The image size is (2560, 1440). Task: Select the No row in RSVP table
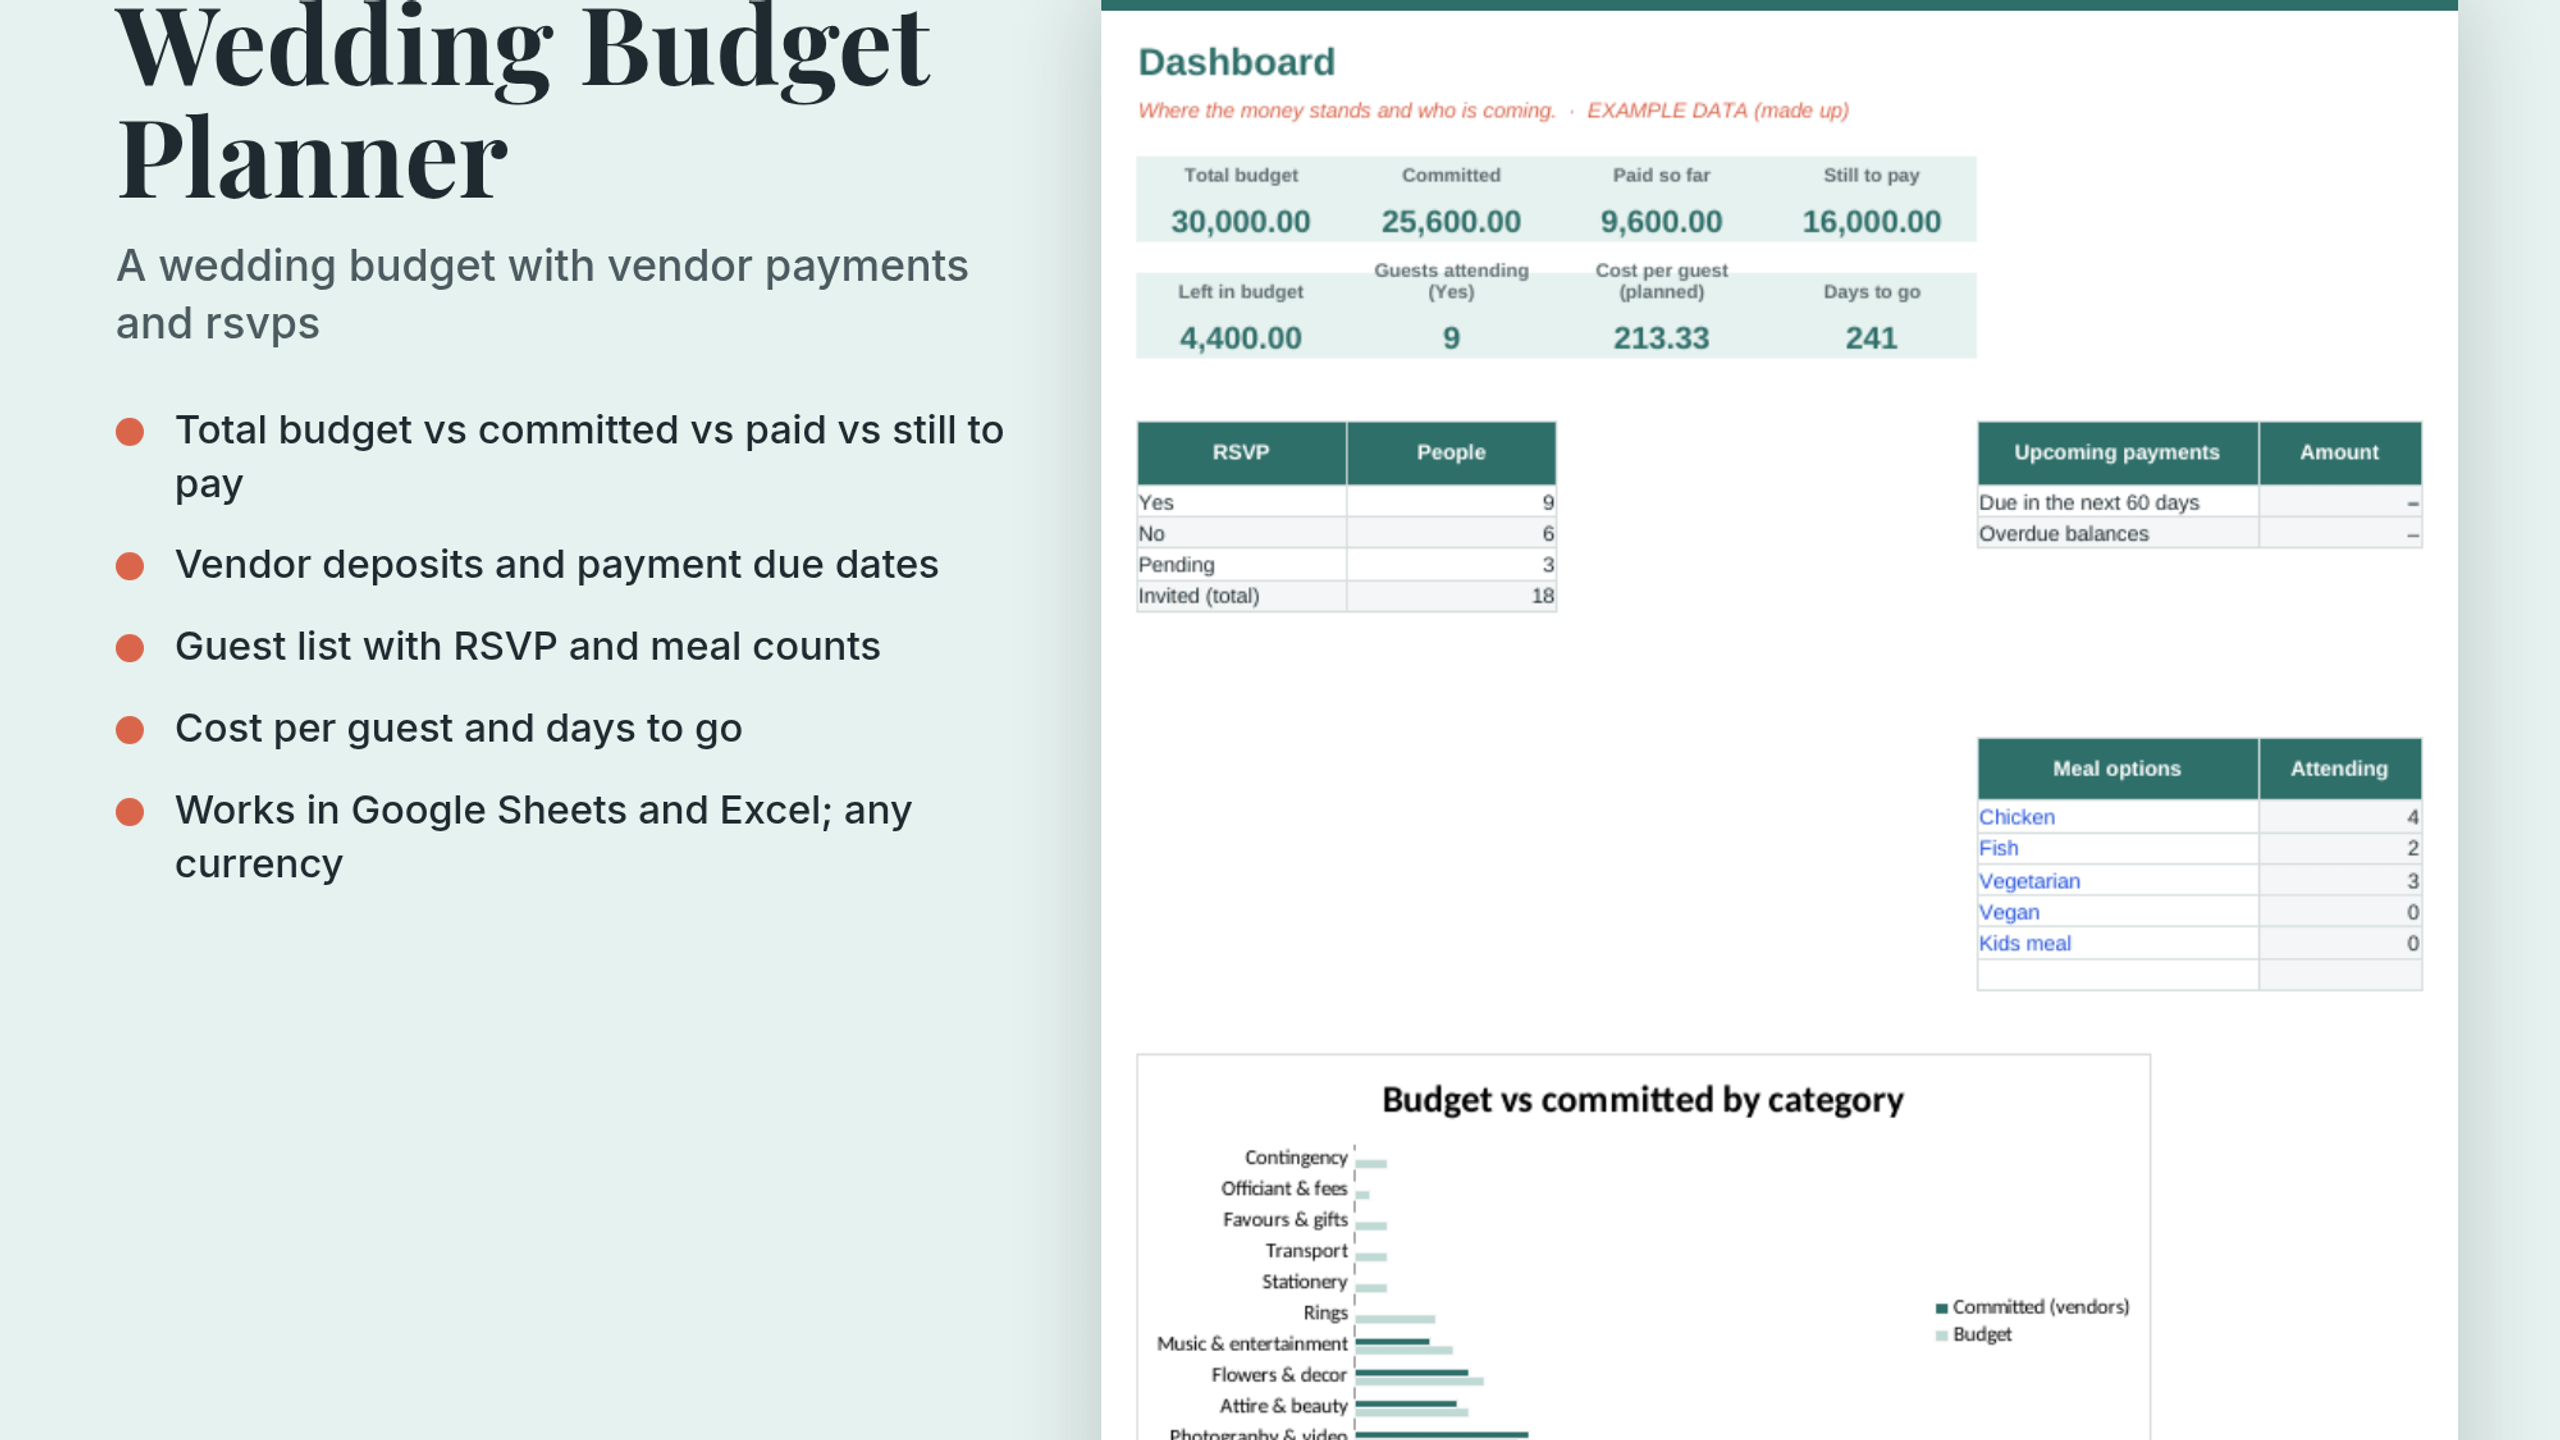[1346, 533]
